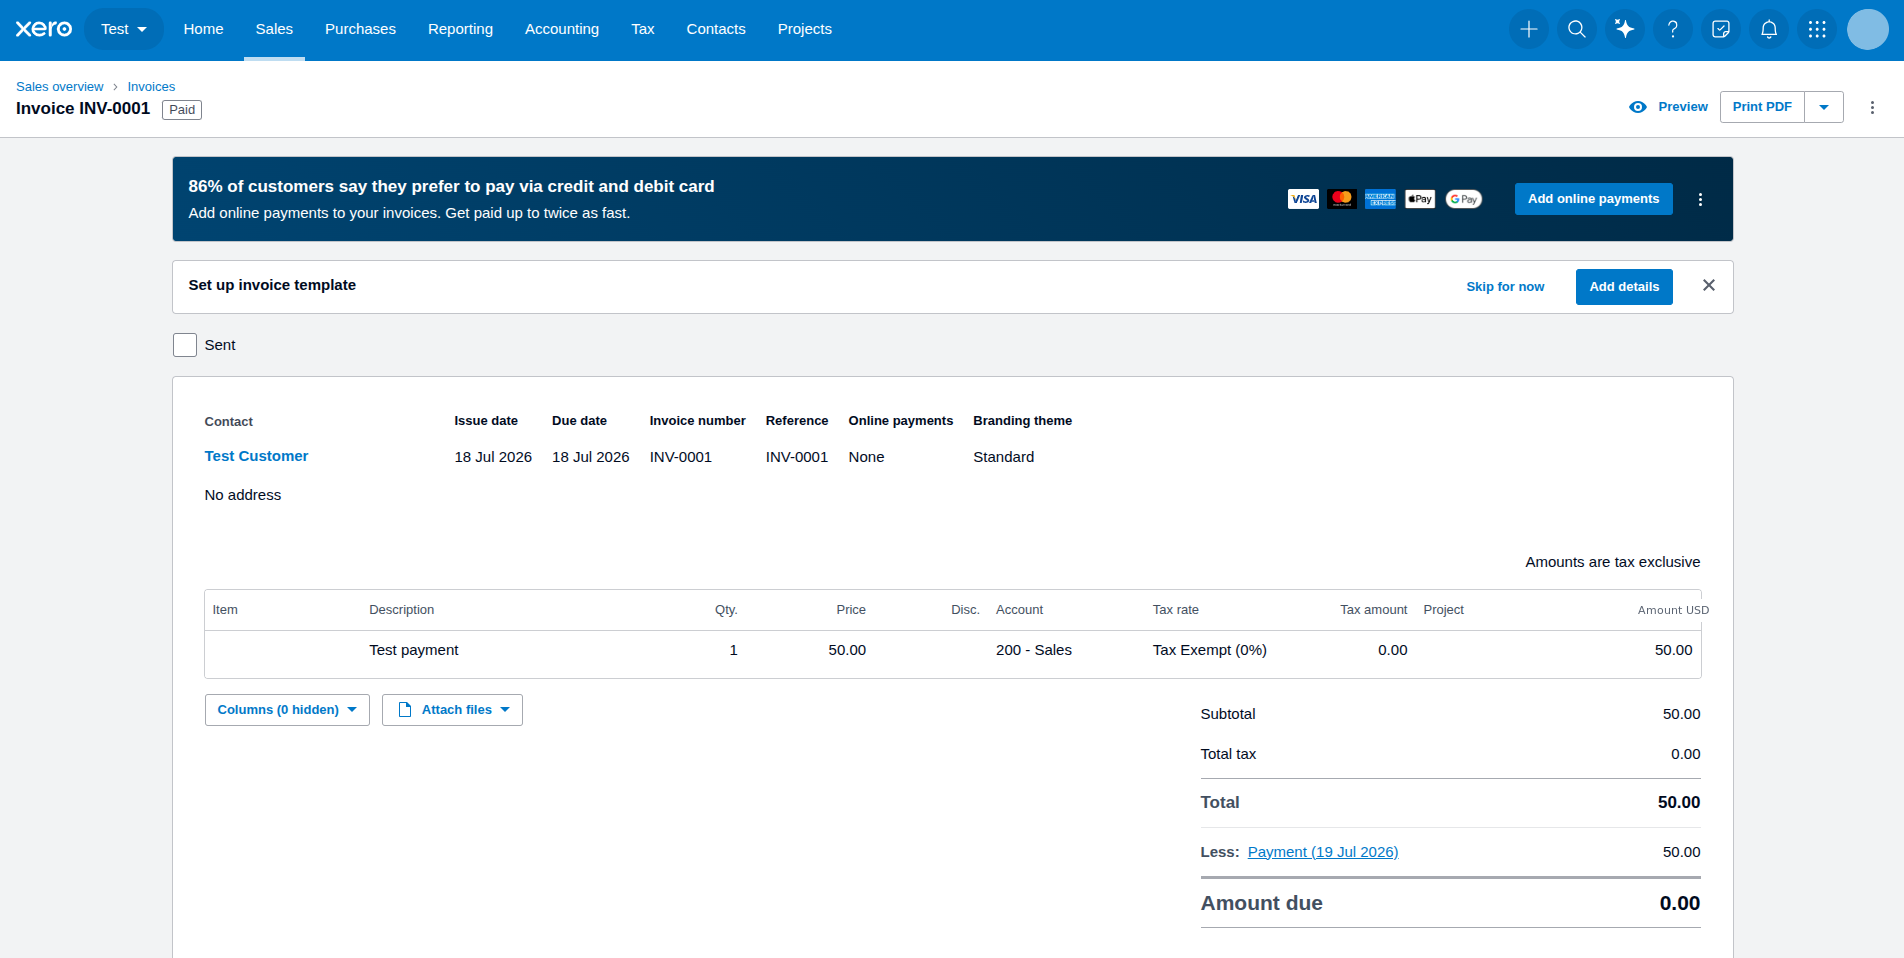
Task: Open the online payments banner kebab menu
Action: pos(1700,199)
